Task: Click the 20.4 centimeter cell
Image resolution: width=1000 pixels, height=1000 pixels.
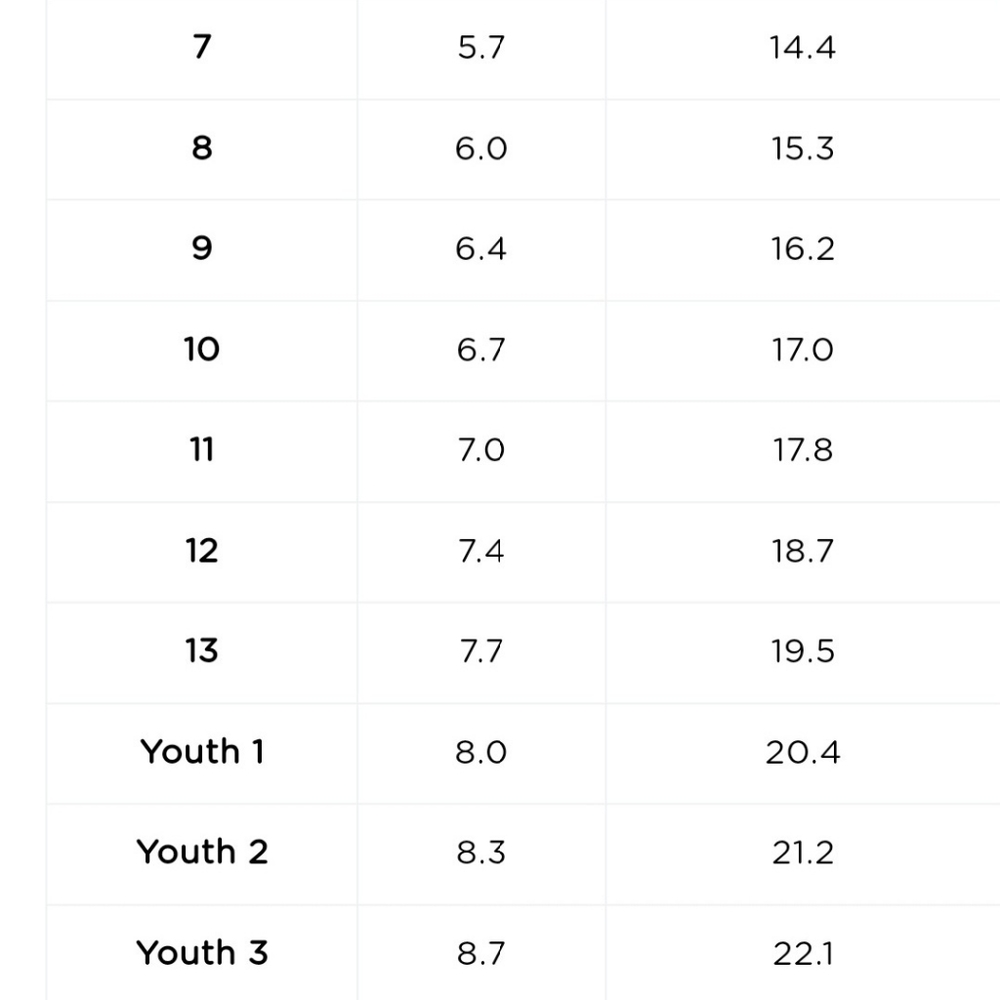Action: click(802, 753)
